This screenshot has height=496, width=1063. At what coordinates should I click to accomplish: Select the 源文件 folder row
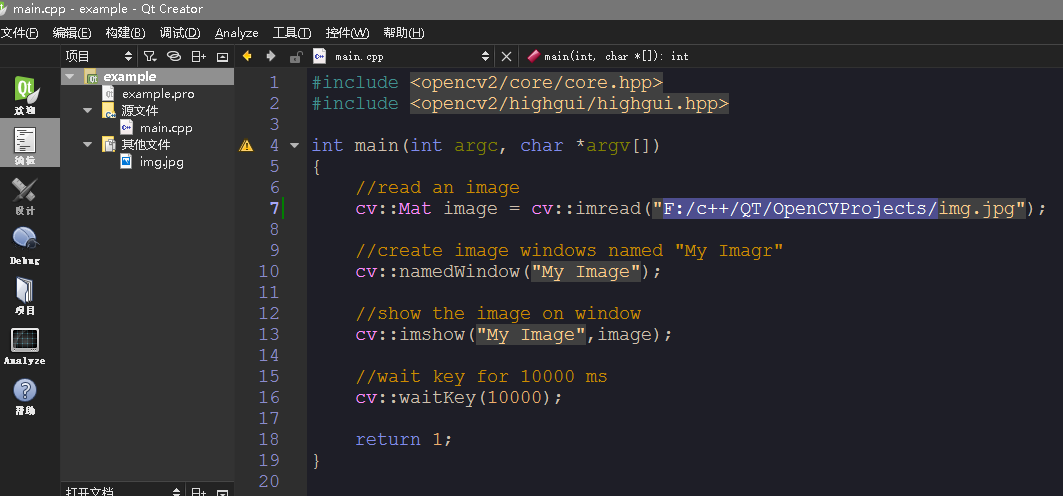point(140,110)
